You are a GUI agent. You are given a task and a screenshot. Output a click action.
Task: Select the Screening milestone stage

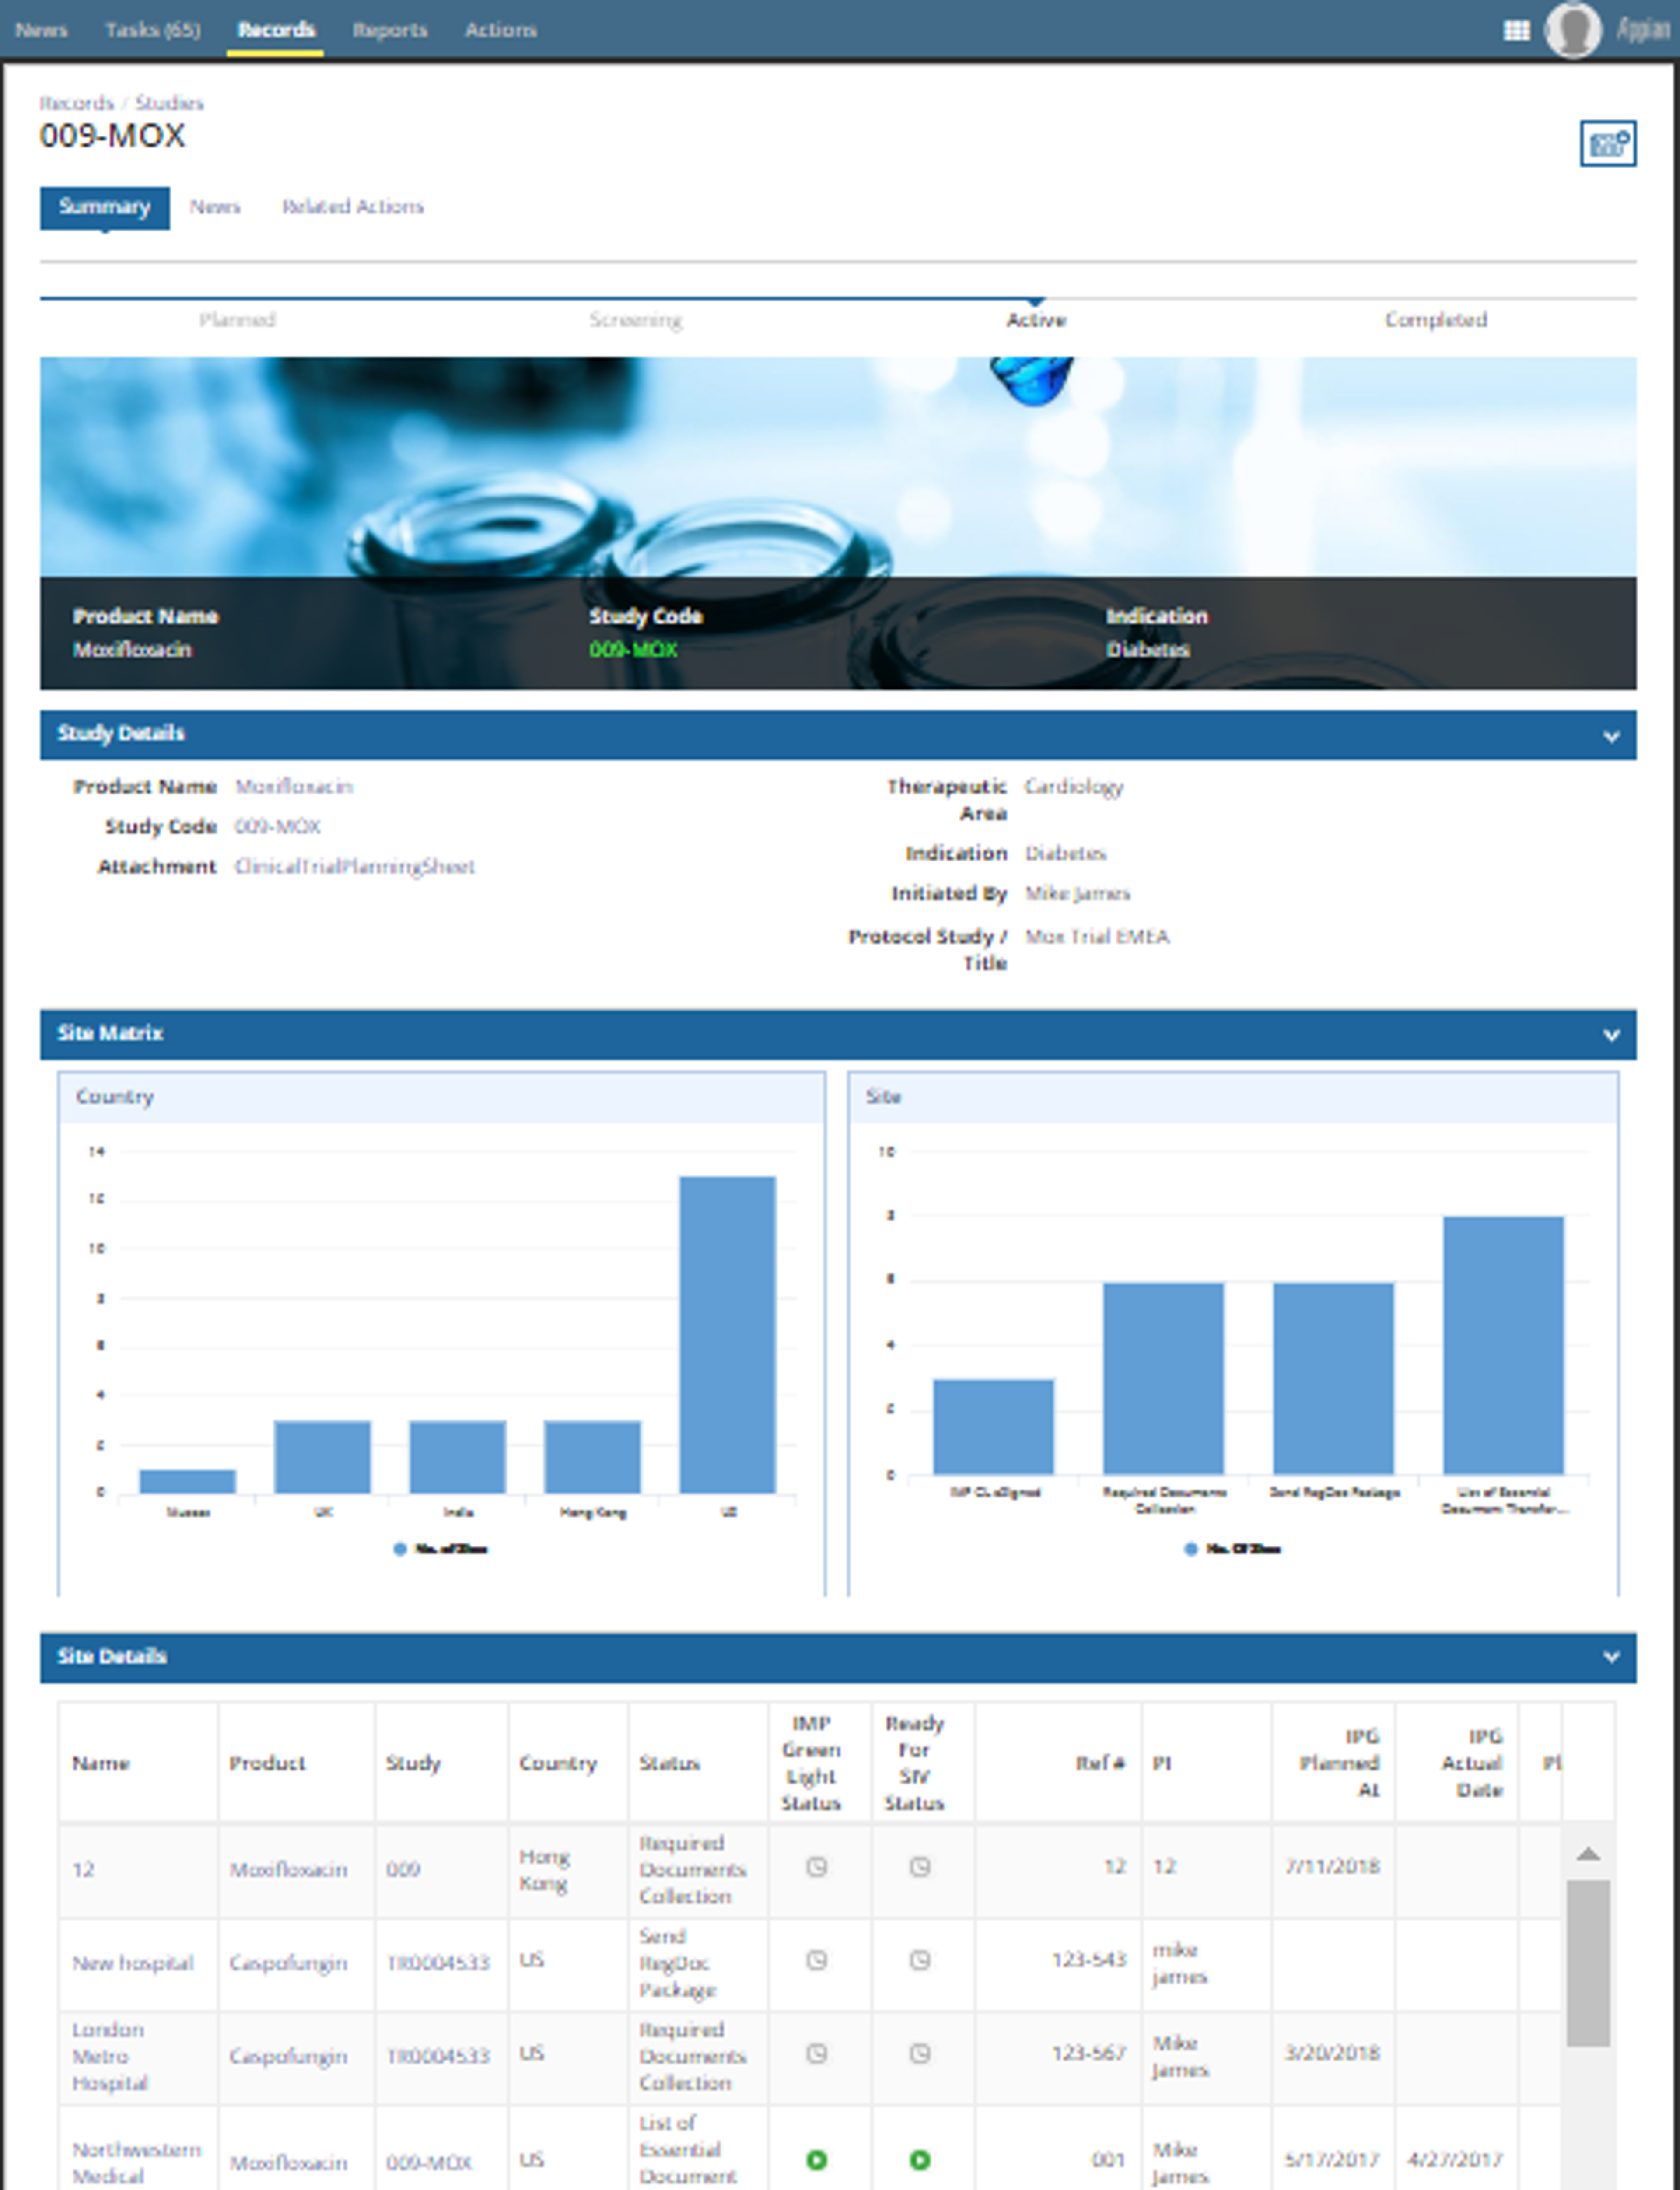click(x=636, y=320)
